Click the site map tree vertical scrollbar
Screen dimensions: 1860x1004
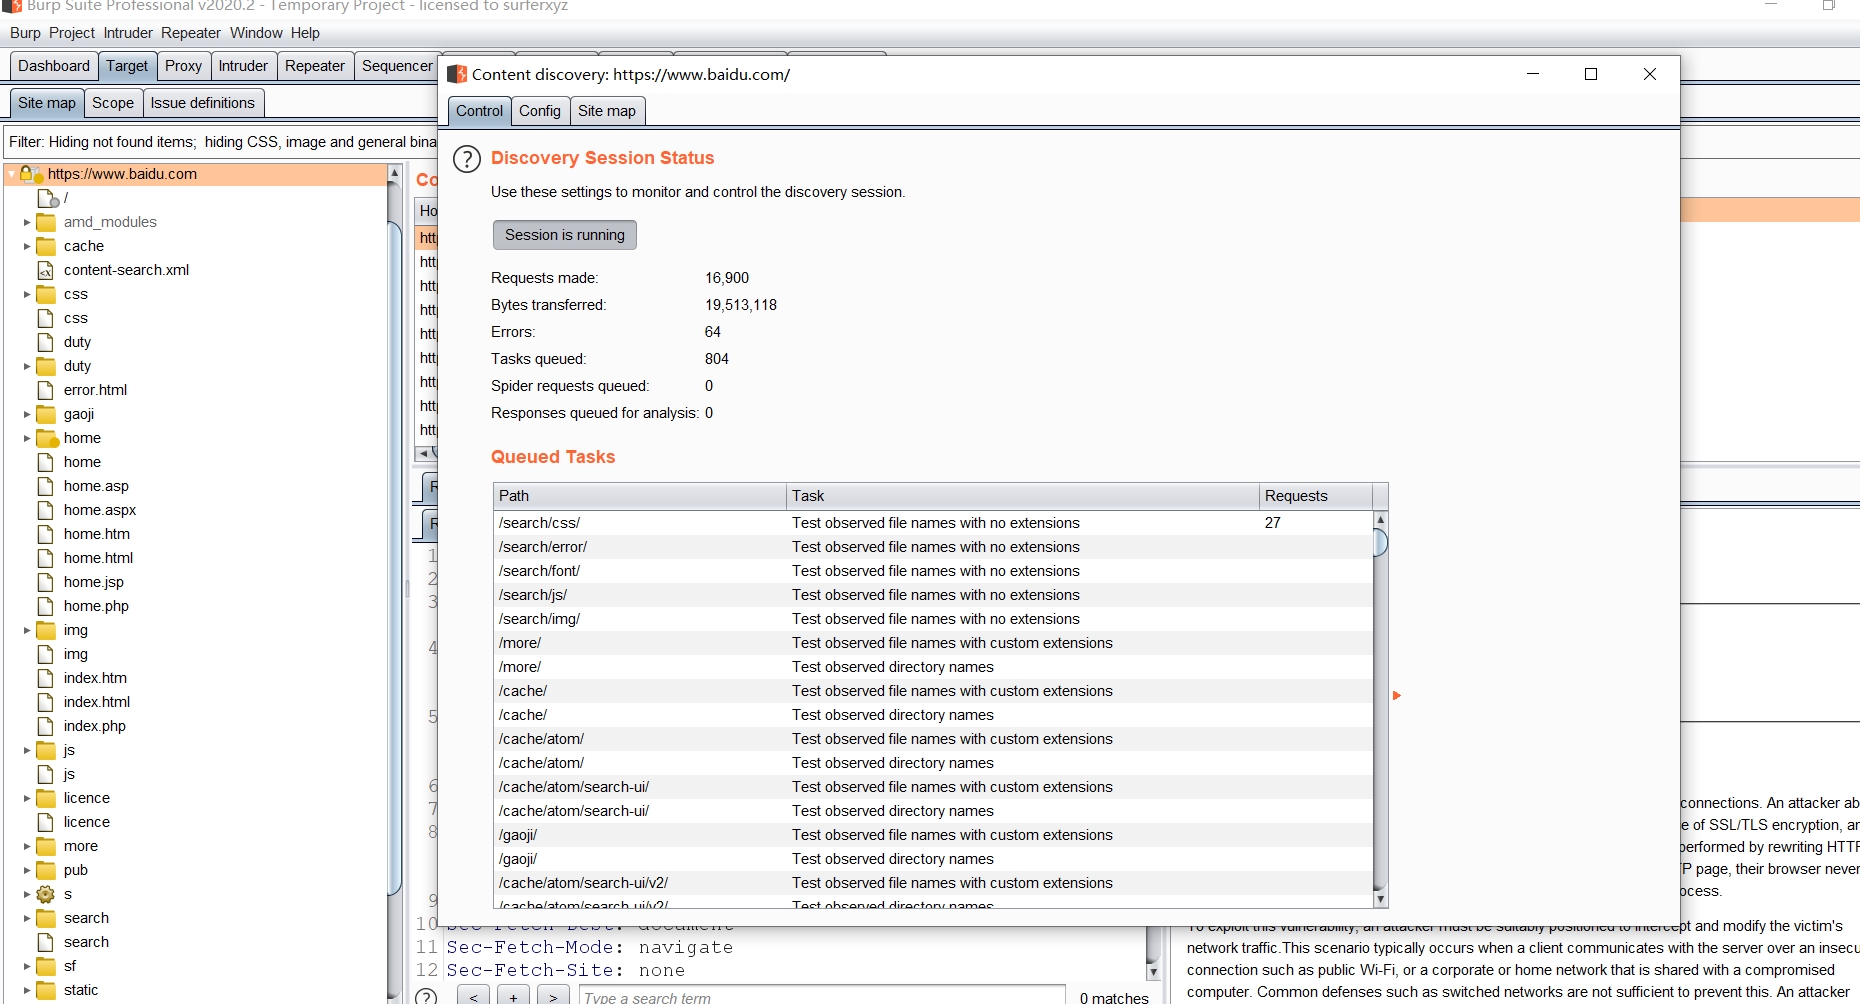point(394,560)
